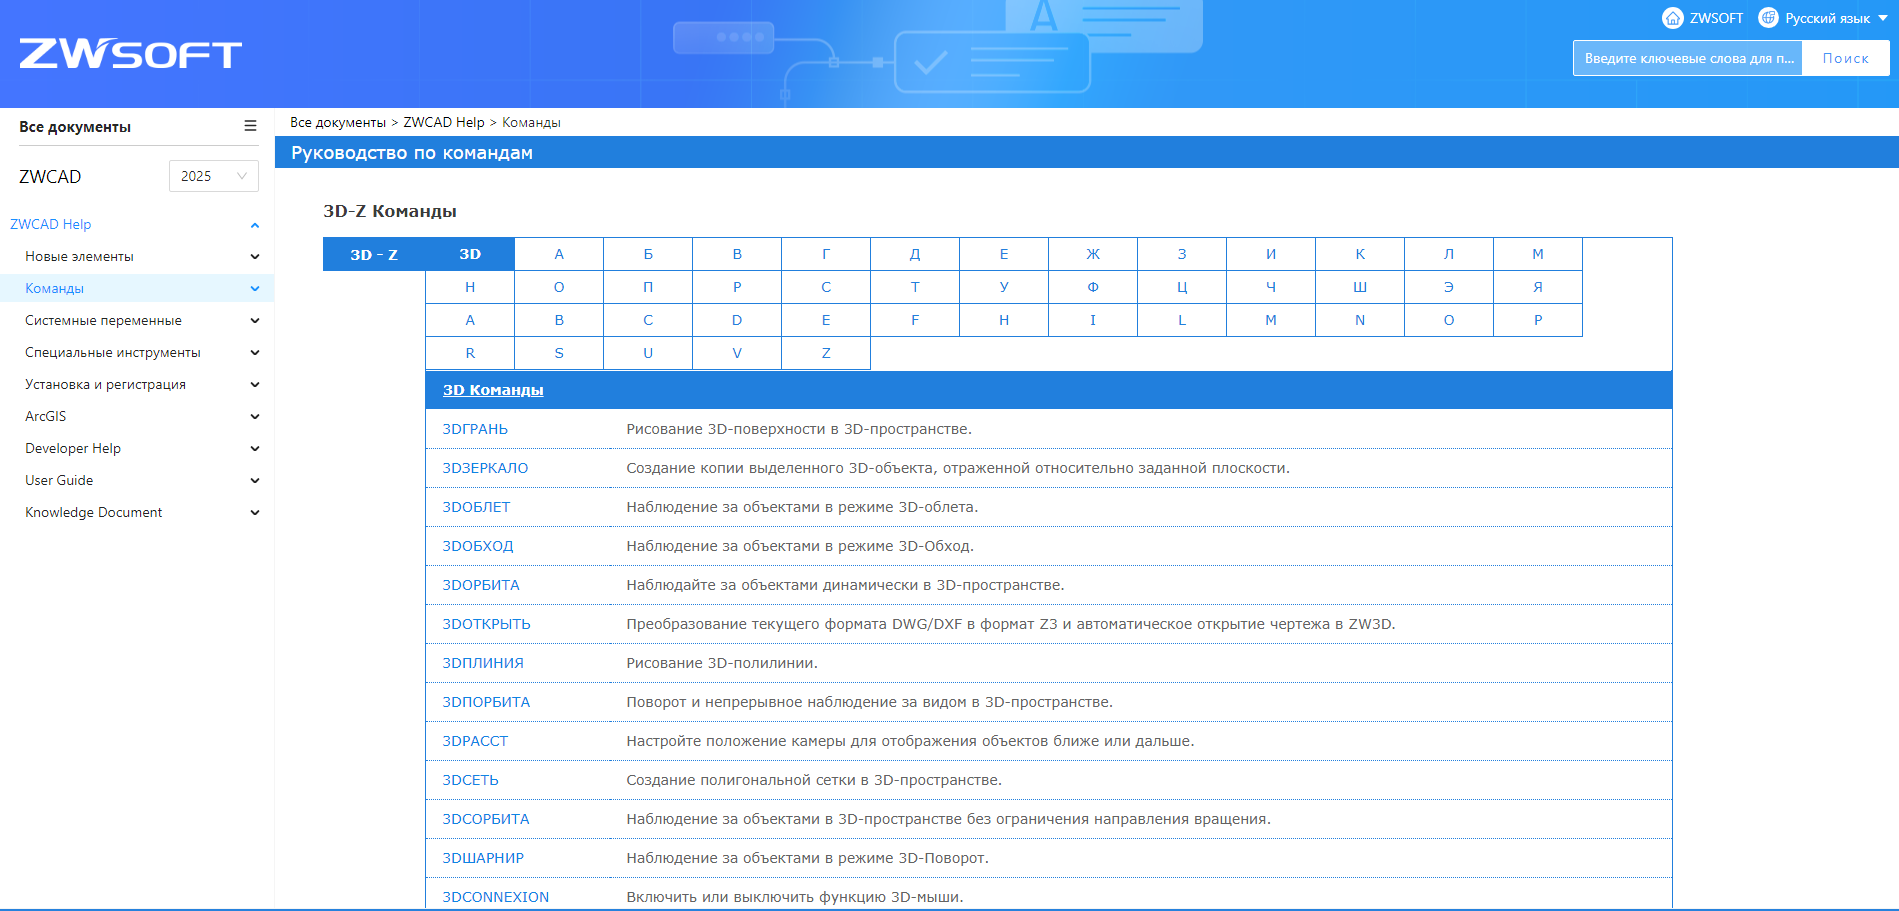1899x911 pixels.
Task: Open Новые элементы in the sidebar
Action: (x=79, y=257)
